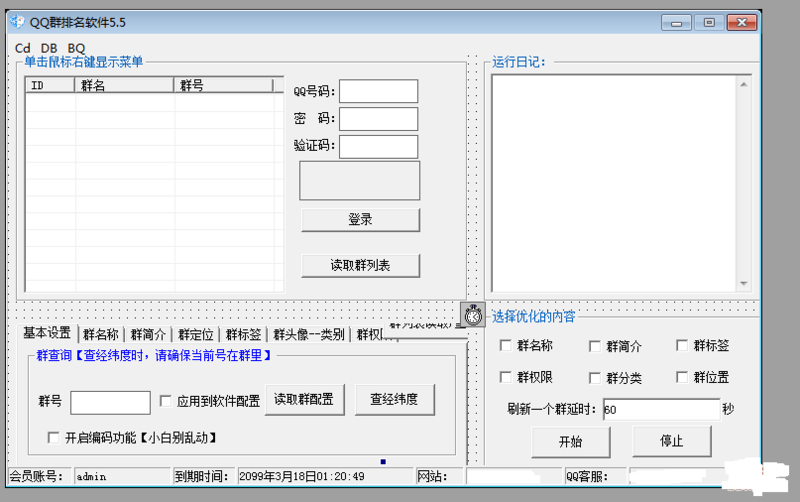800x502 pixels.
Task: Click the ID column header
Action: [50, 85]
